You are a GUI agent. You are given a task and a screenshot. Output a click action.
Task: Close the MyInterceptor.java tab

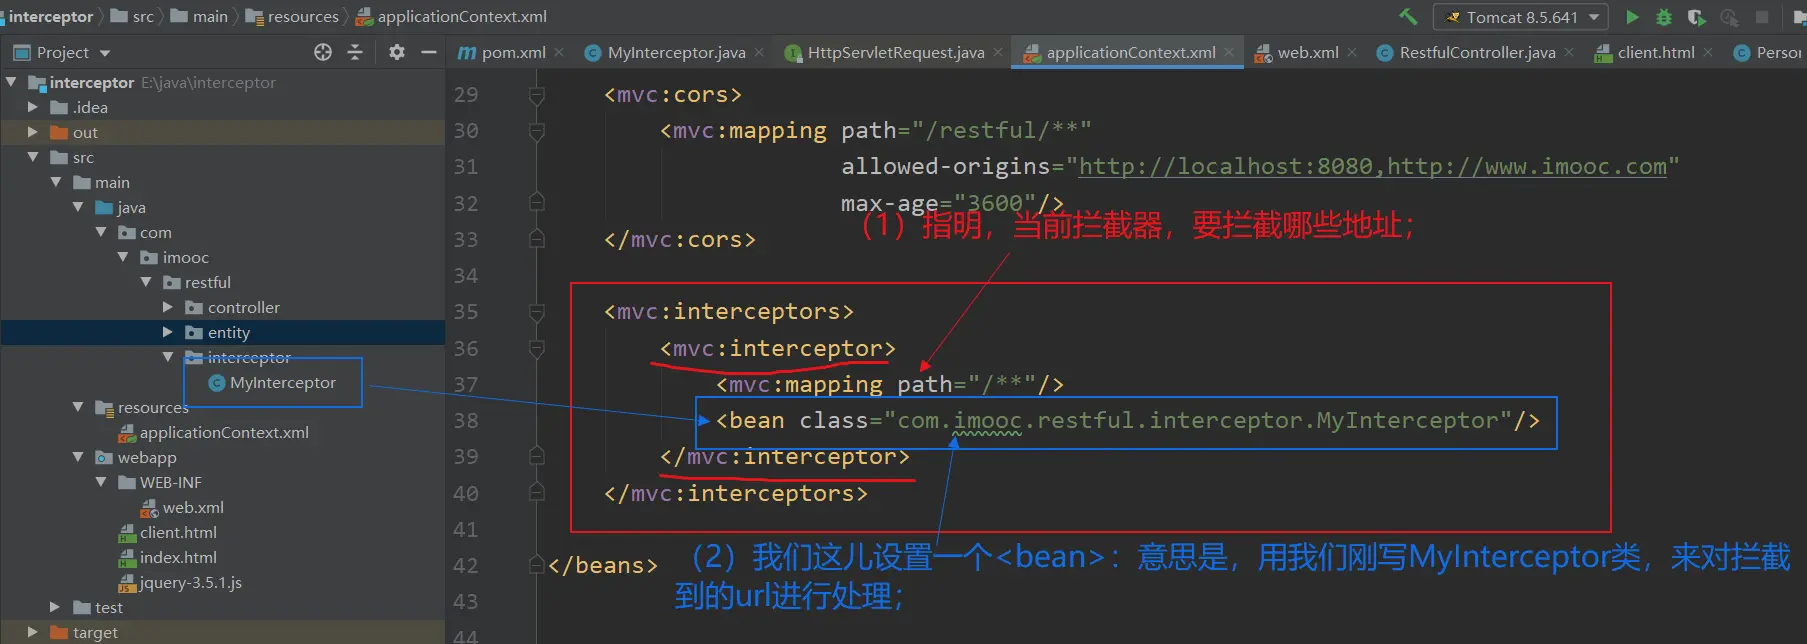pyautogui.click(x=759, y=52)
